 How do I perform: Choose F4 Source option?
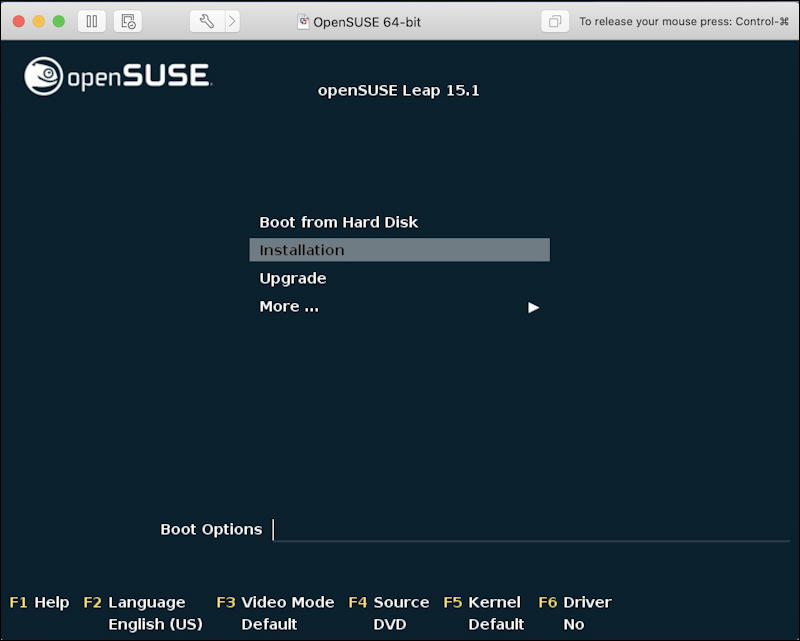pyautogui.click(x=389, y=602)
